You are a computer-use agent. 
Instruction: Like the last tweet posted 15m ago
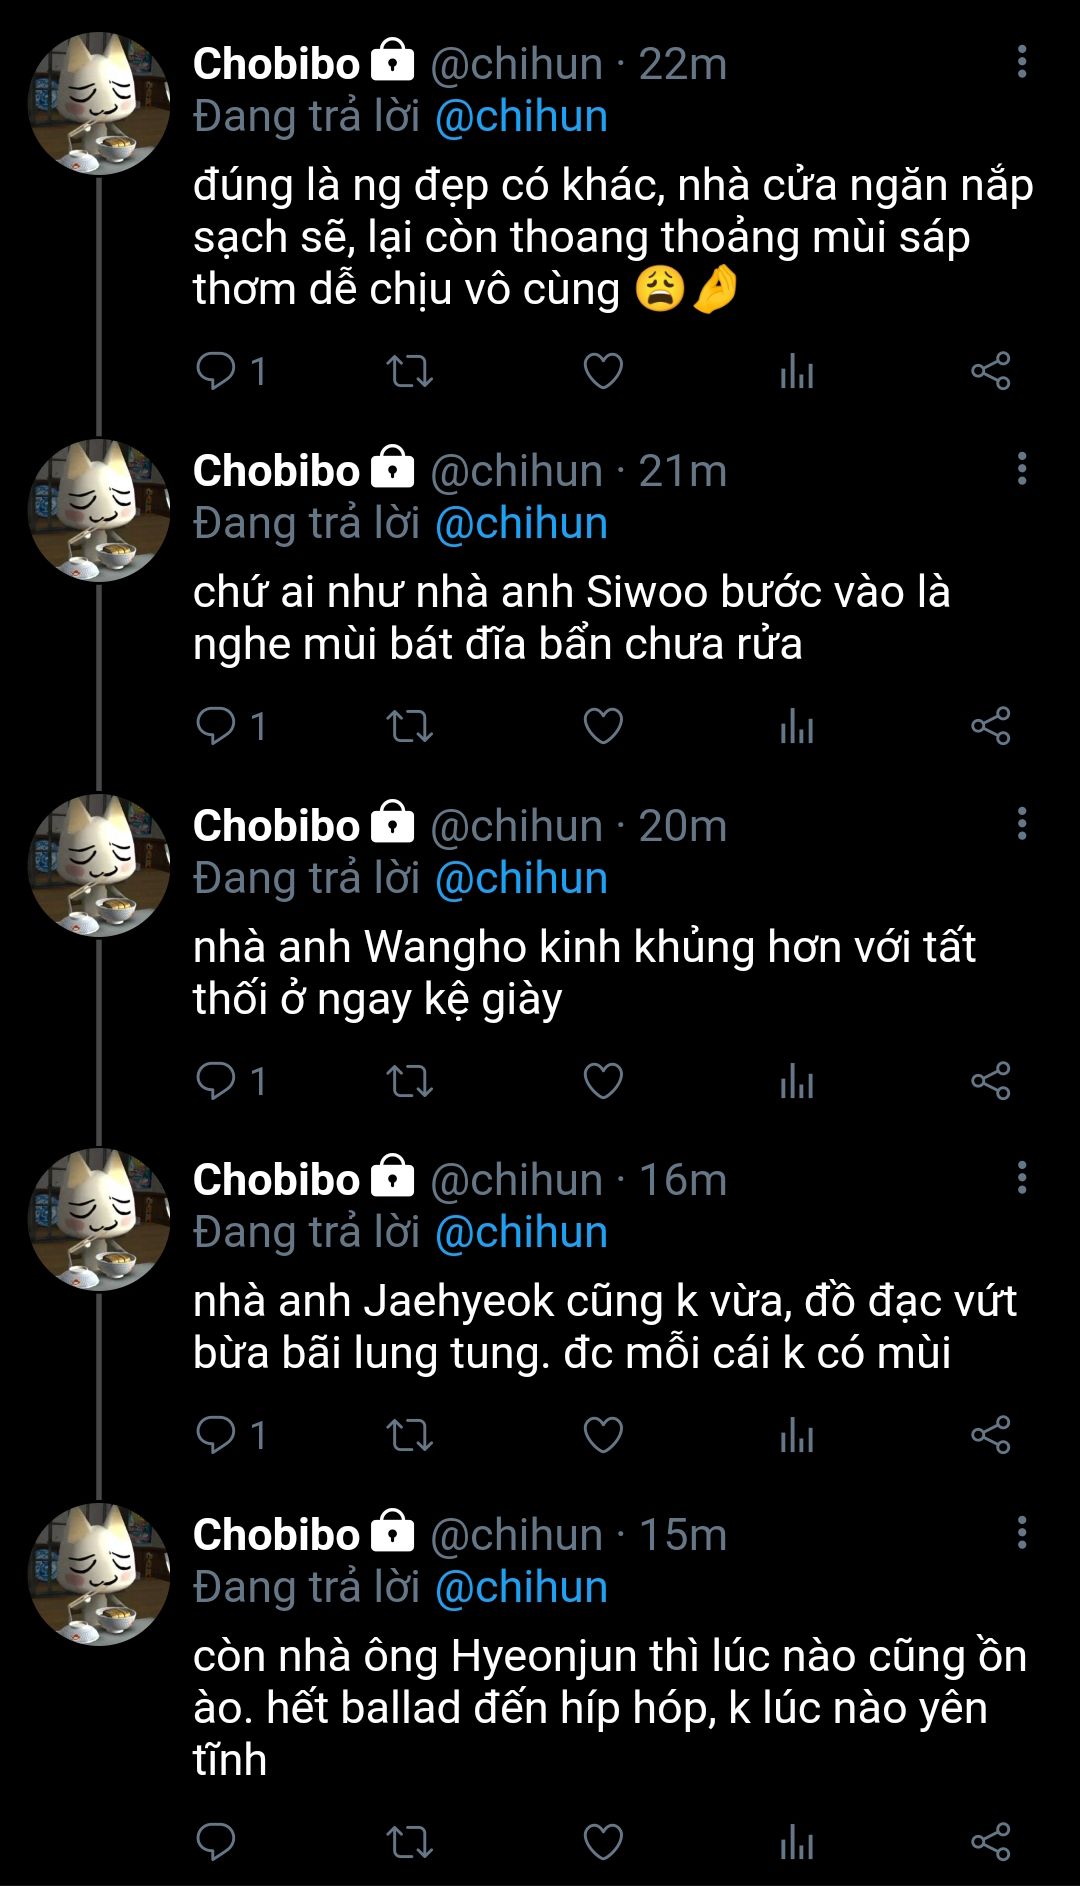603,1841
